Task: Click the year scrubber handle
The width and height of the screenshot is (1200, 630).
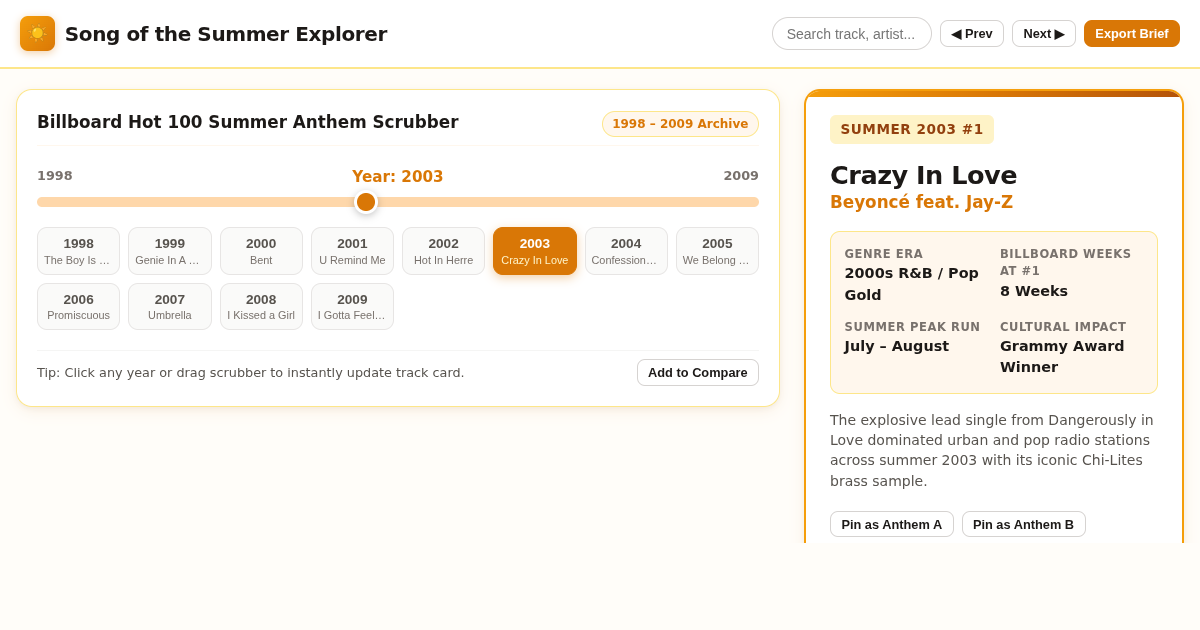Action: click(x=366, y=202)
